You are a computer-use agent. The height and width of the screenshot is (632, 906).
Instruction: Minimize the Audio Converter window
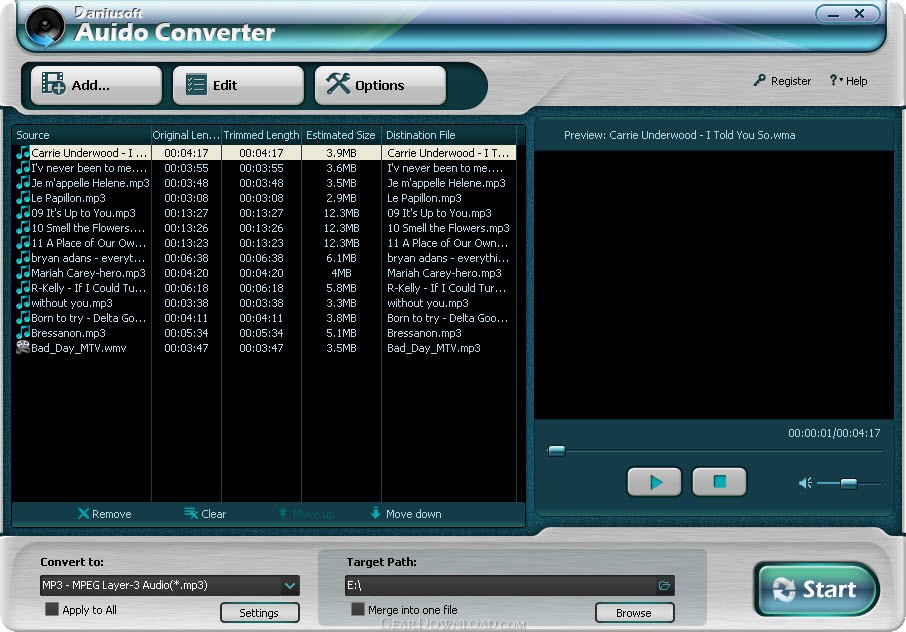click(833, 14)
